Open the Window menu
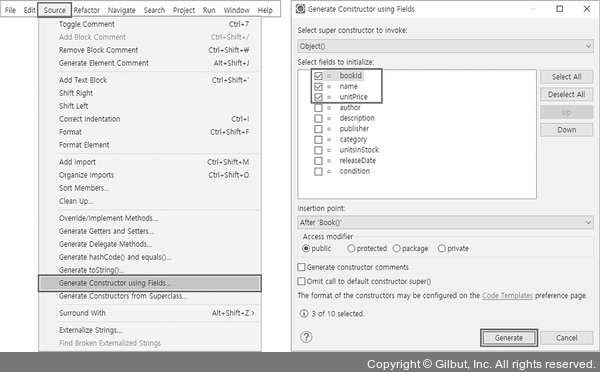 [x=236, y=10]
